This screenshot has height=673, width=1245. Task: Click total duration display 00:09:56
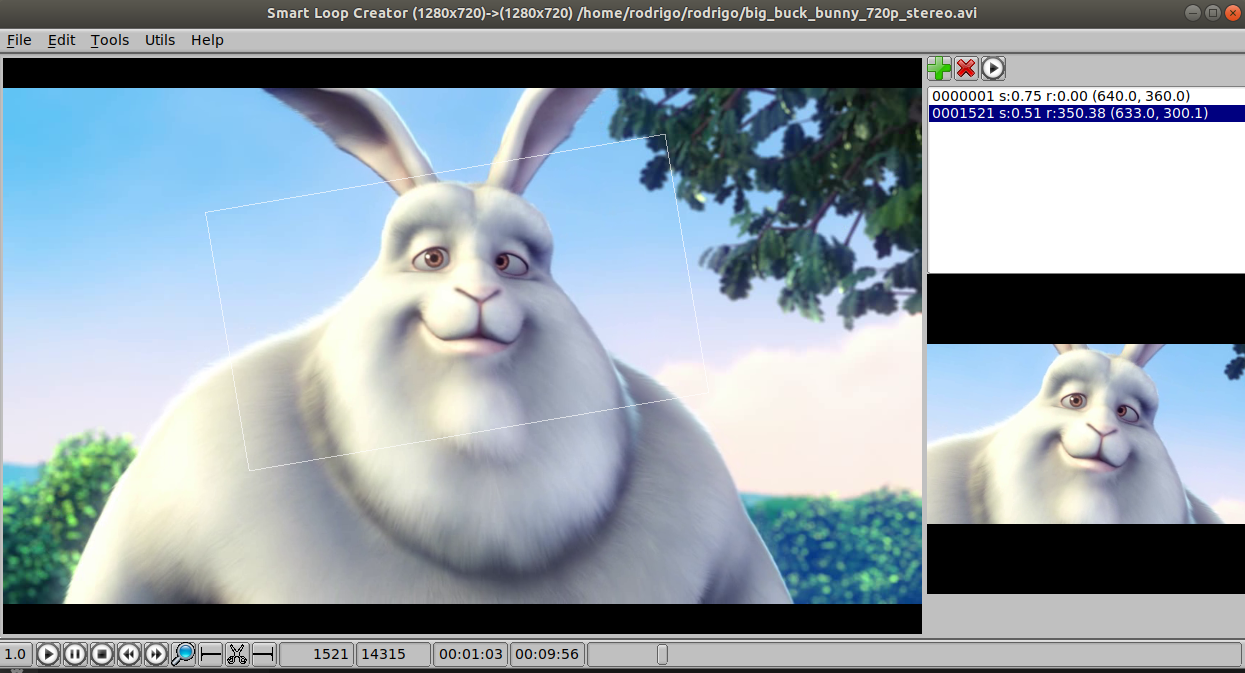click(547, 654)
